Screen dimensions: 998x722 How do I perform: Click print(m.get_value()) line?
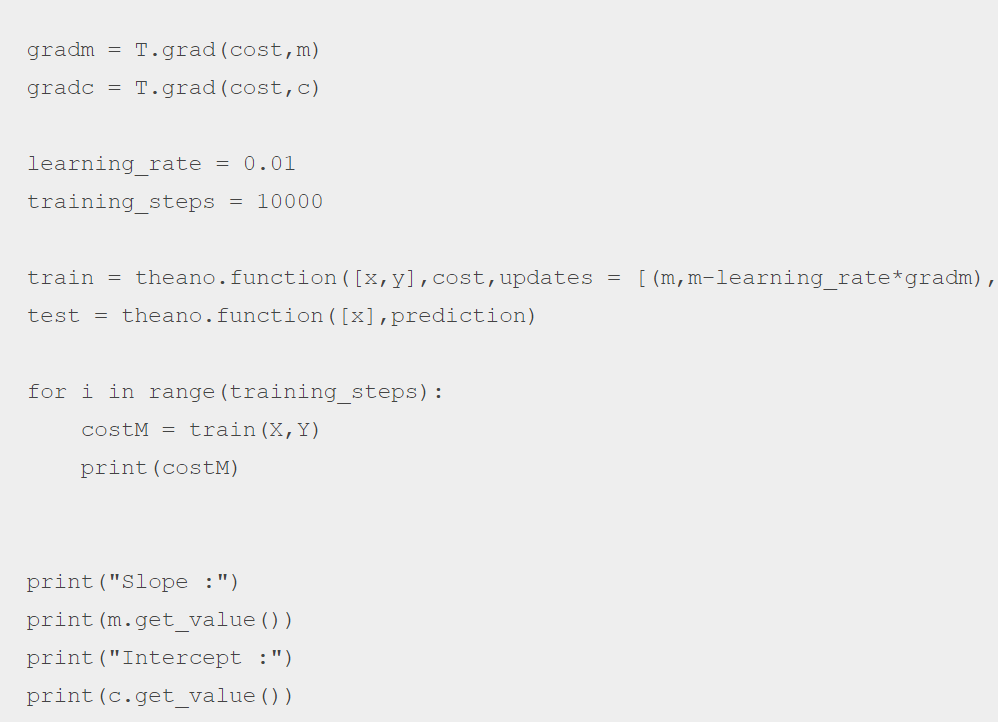click(160, 620)
